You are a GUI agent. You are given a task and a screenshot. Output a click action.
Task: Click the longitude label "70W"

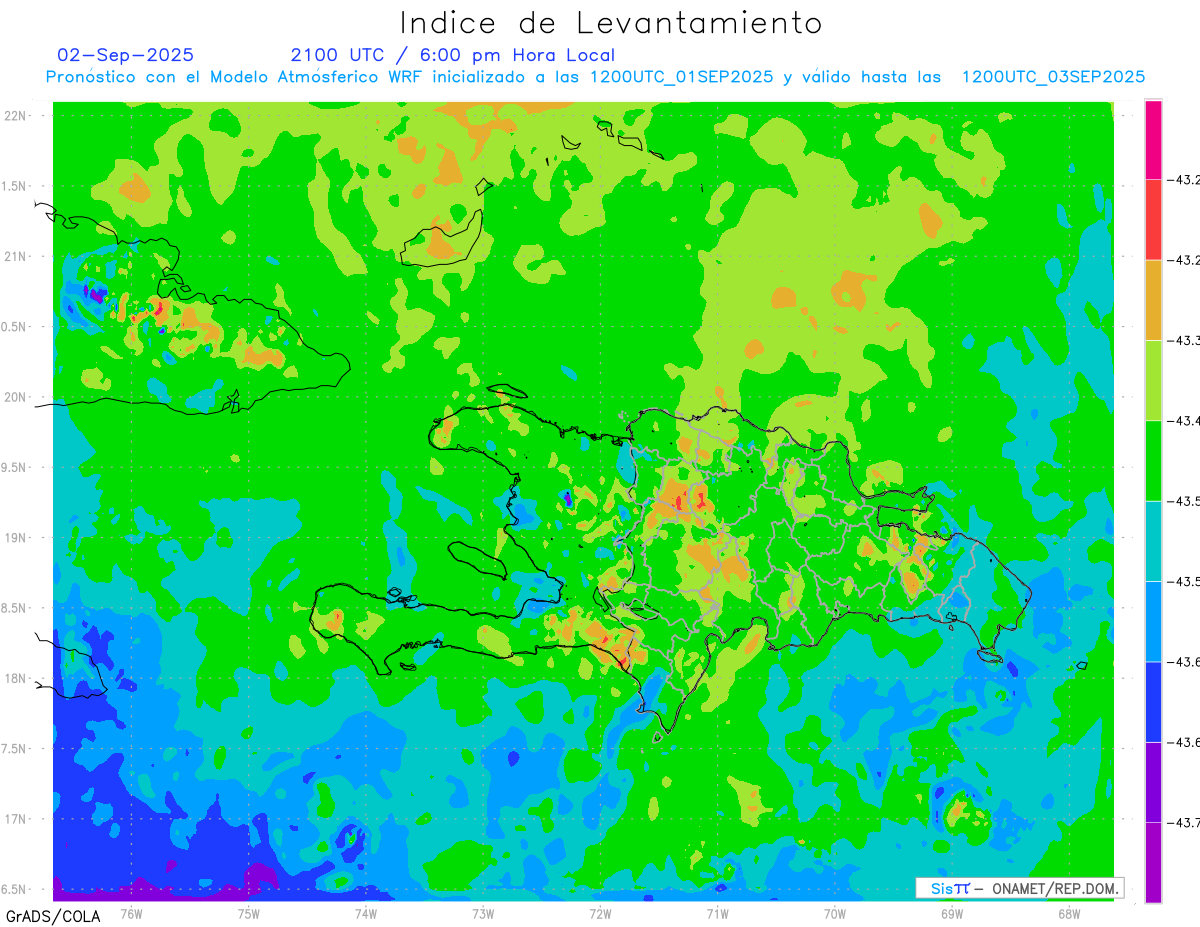(835, 912)
